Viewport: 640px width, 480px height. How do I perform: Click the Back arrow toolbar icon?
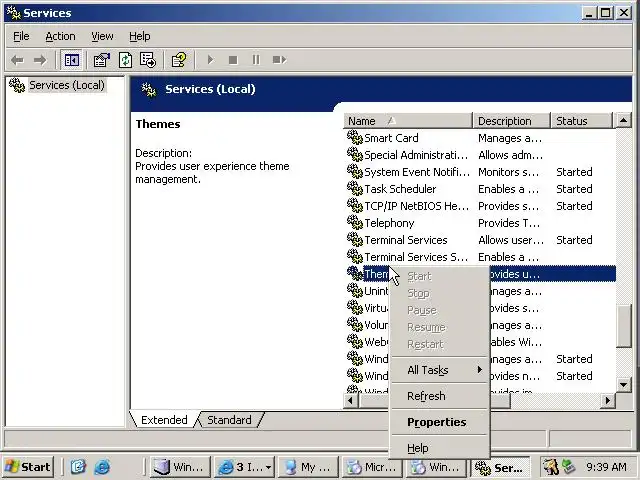click(17, 60)
